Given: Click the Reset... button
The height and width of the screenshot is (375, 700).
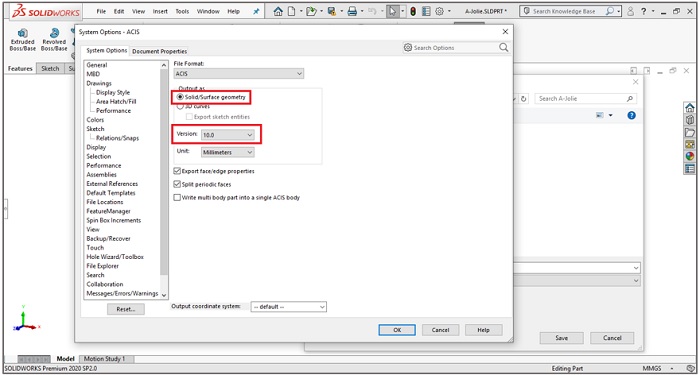Looking at the screenshot, I should coord(125,309).
